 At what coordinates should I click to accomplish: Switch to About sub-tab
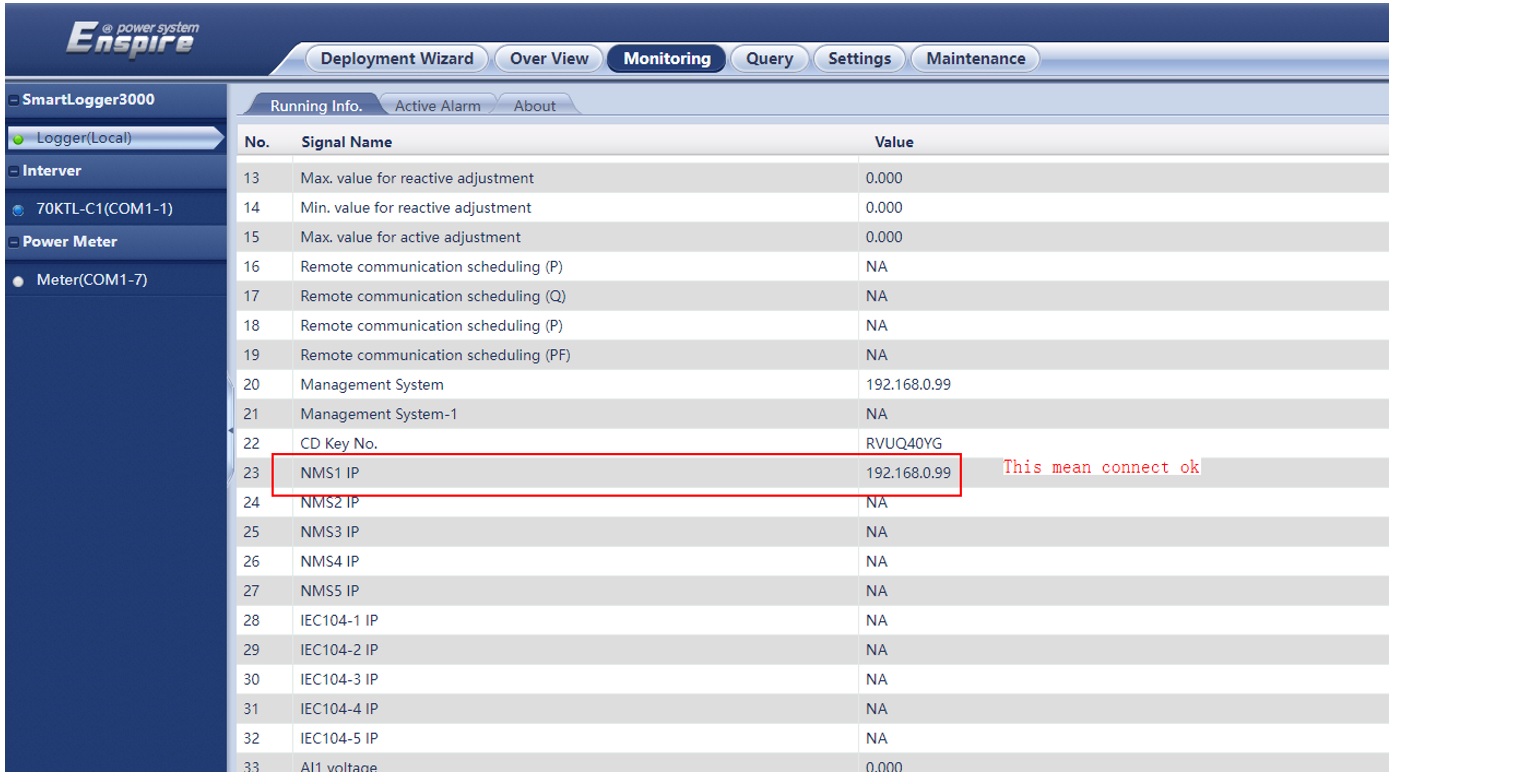click(x=534, y=105)
